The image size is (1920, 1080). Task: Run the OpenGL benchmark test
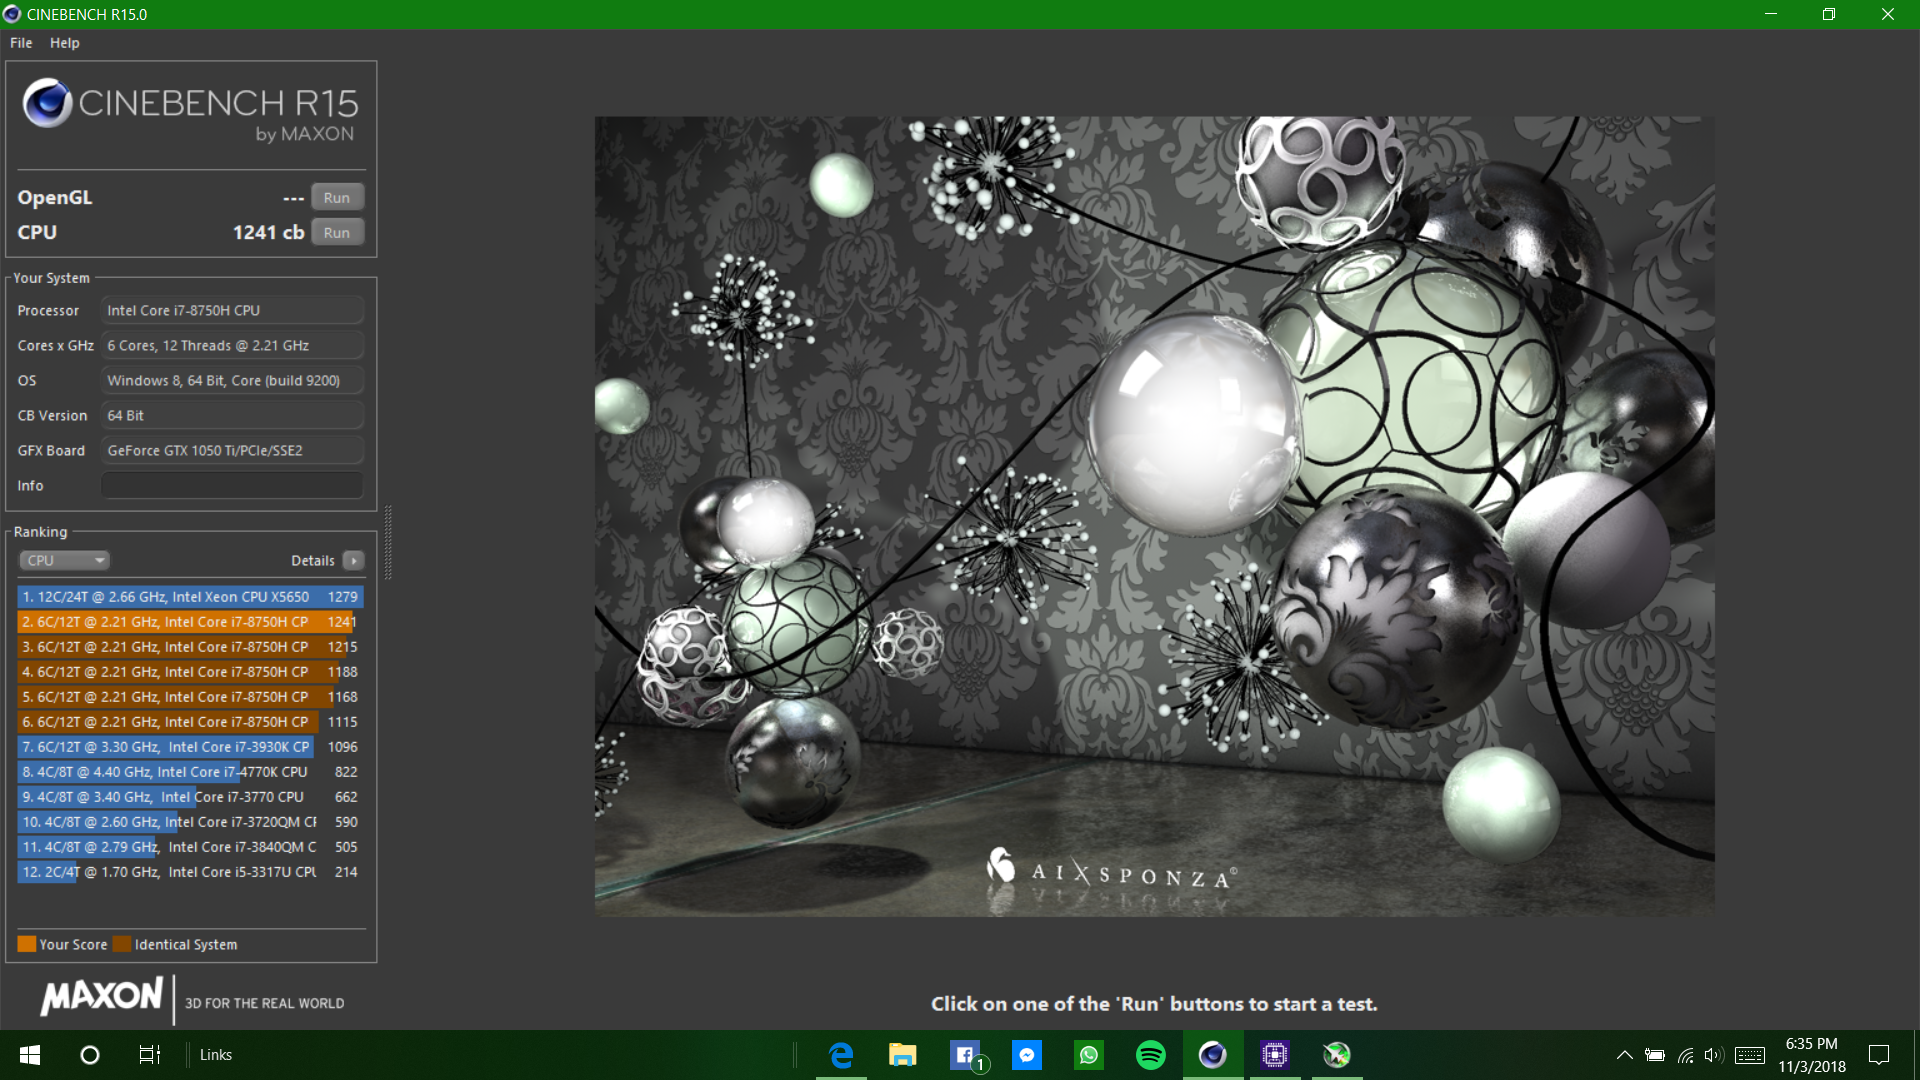(x=337, y=197)
